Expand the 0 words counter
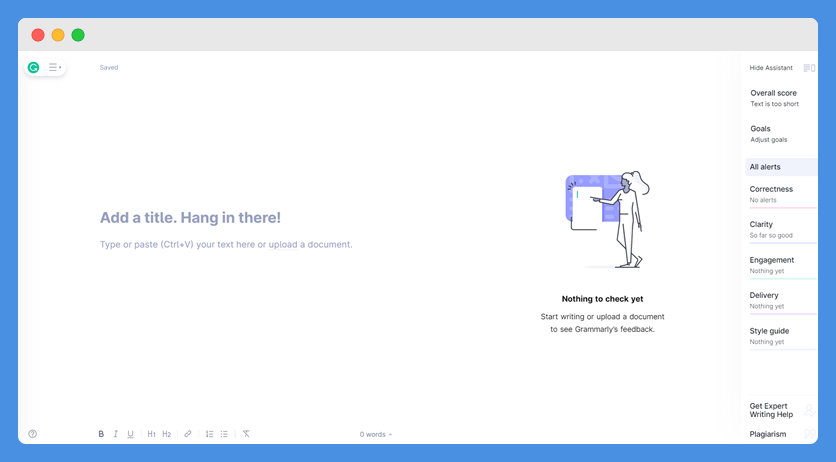Viewport: 836px width, 462px height. click(x=375, y=434)
